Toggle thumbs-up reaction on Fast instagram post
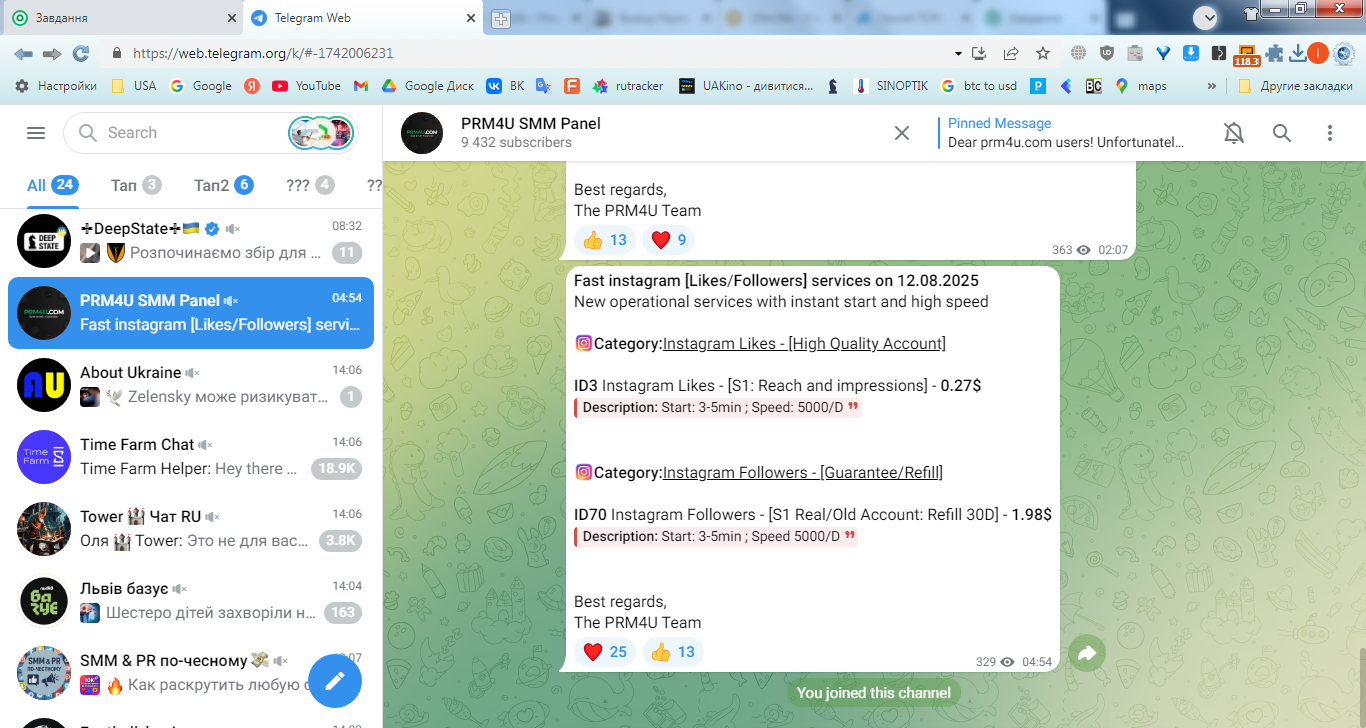 click(x=672, y=652)
